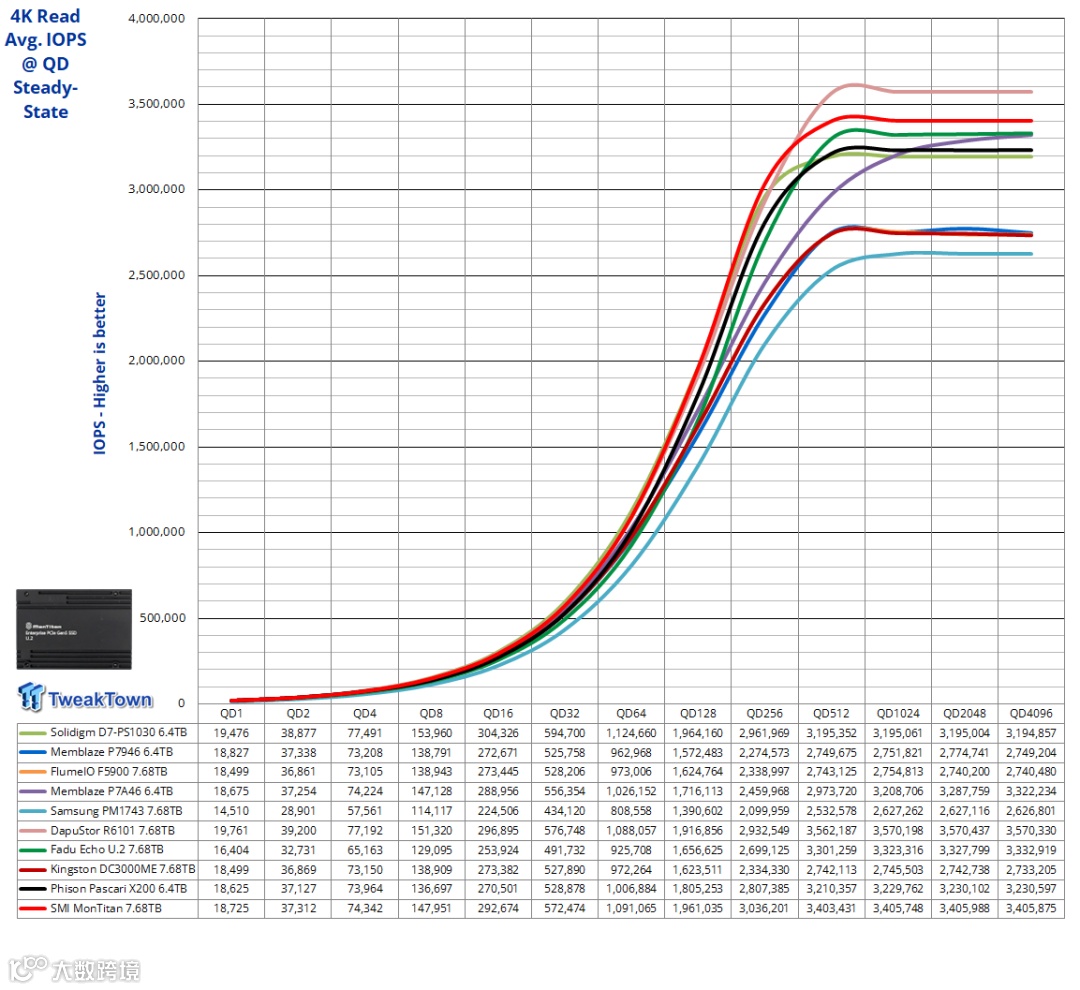Click Samsung QD4096 value 2,626,801
This screenshot has height=990, width=1080.
[x=1031, y=811]
